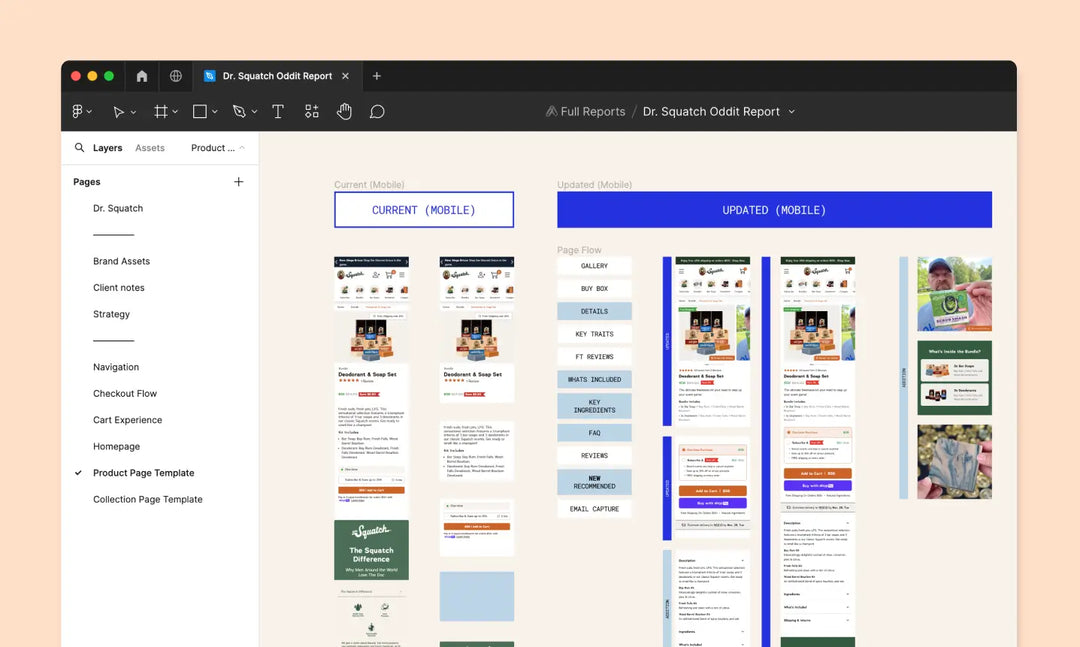Activate the Hand tool
Viewport: 1080px width, 647px height.
344,112
